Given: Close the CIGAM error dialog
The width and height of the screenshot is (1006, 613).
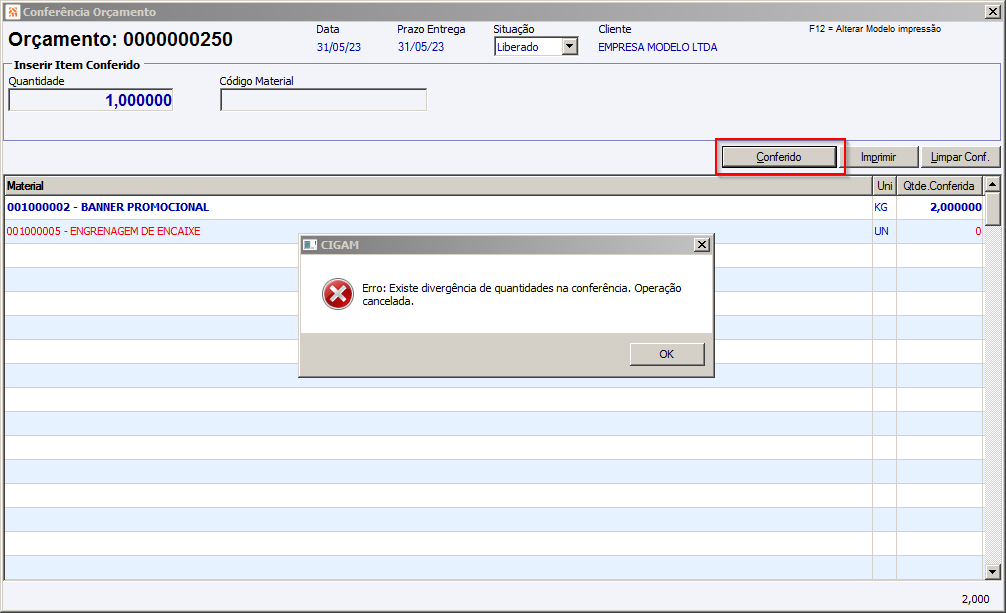Looking at the screenshot, I should 702,245.
